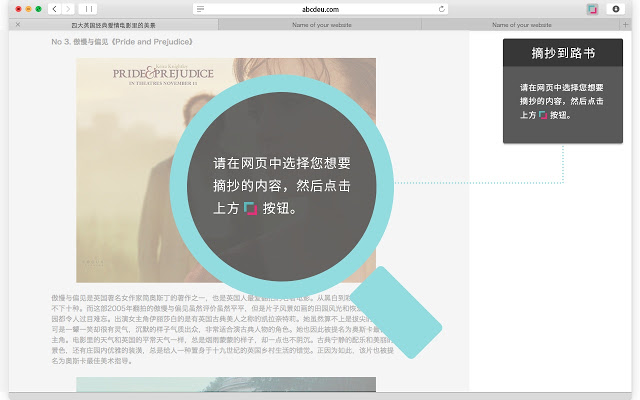Close the first tab with the X
Screen dimensions: 640x400
pos(18,24)
